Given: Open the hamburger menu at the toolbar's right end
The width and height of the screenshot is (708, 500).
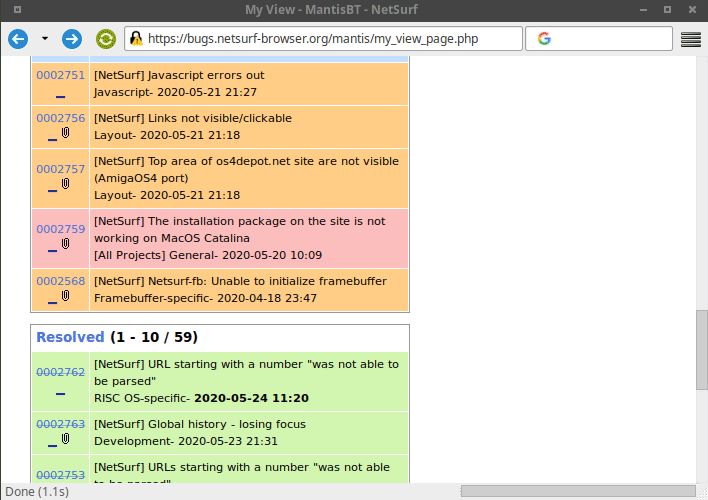Looking at the screenshot, I should tap(690, 39).
